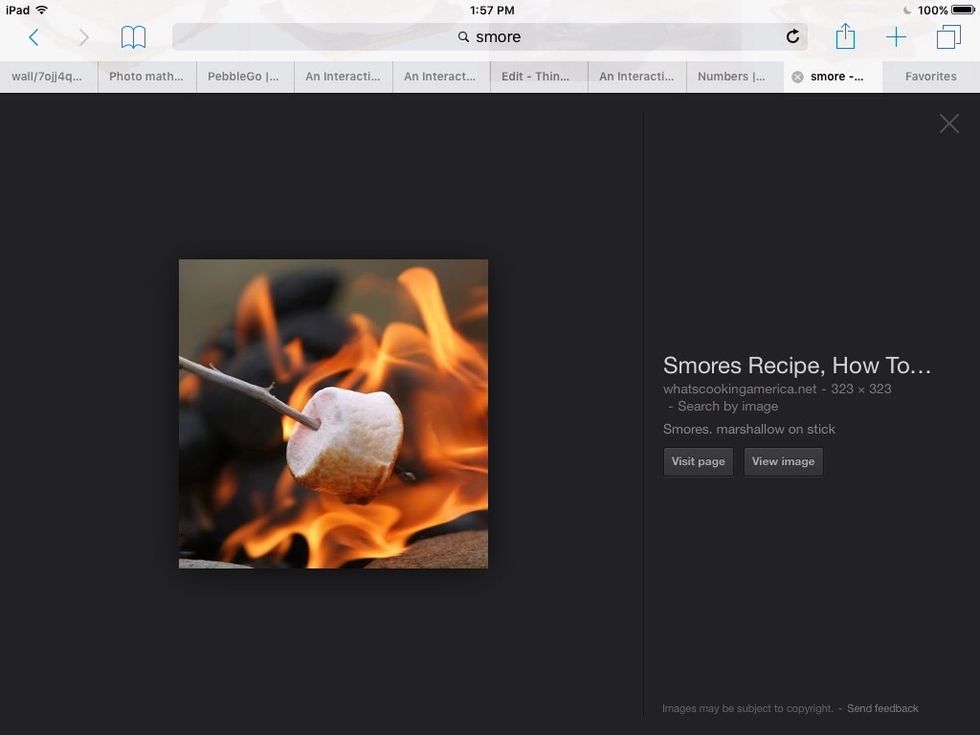Switch to the Favorites tab

(930, 75)
